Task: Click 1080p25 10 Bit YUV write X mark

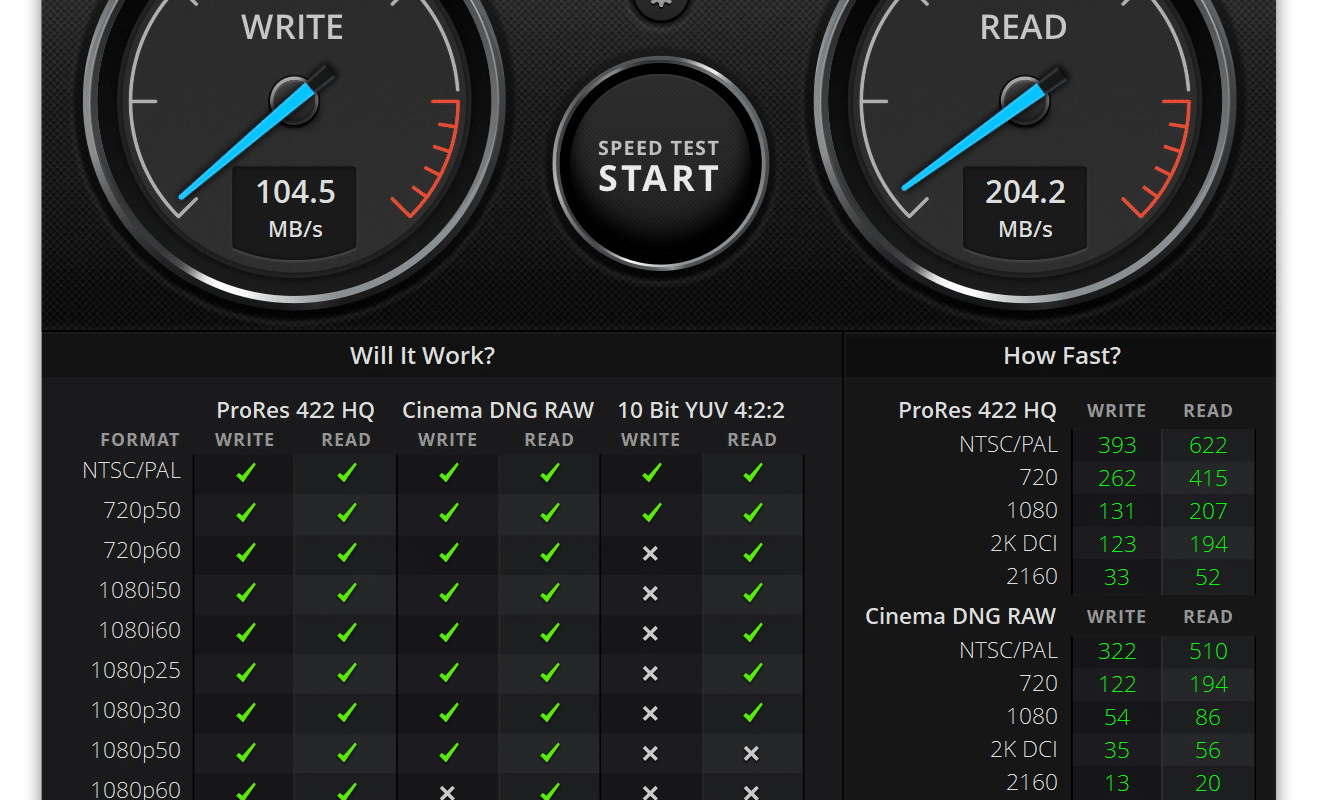Action: (650, 673)
